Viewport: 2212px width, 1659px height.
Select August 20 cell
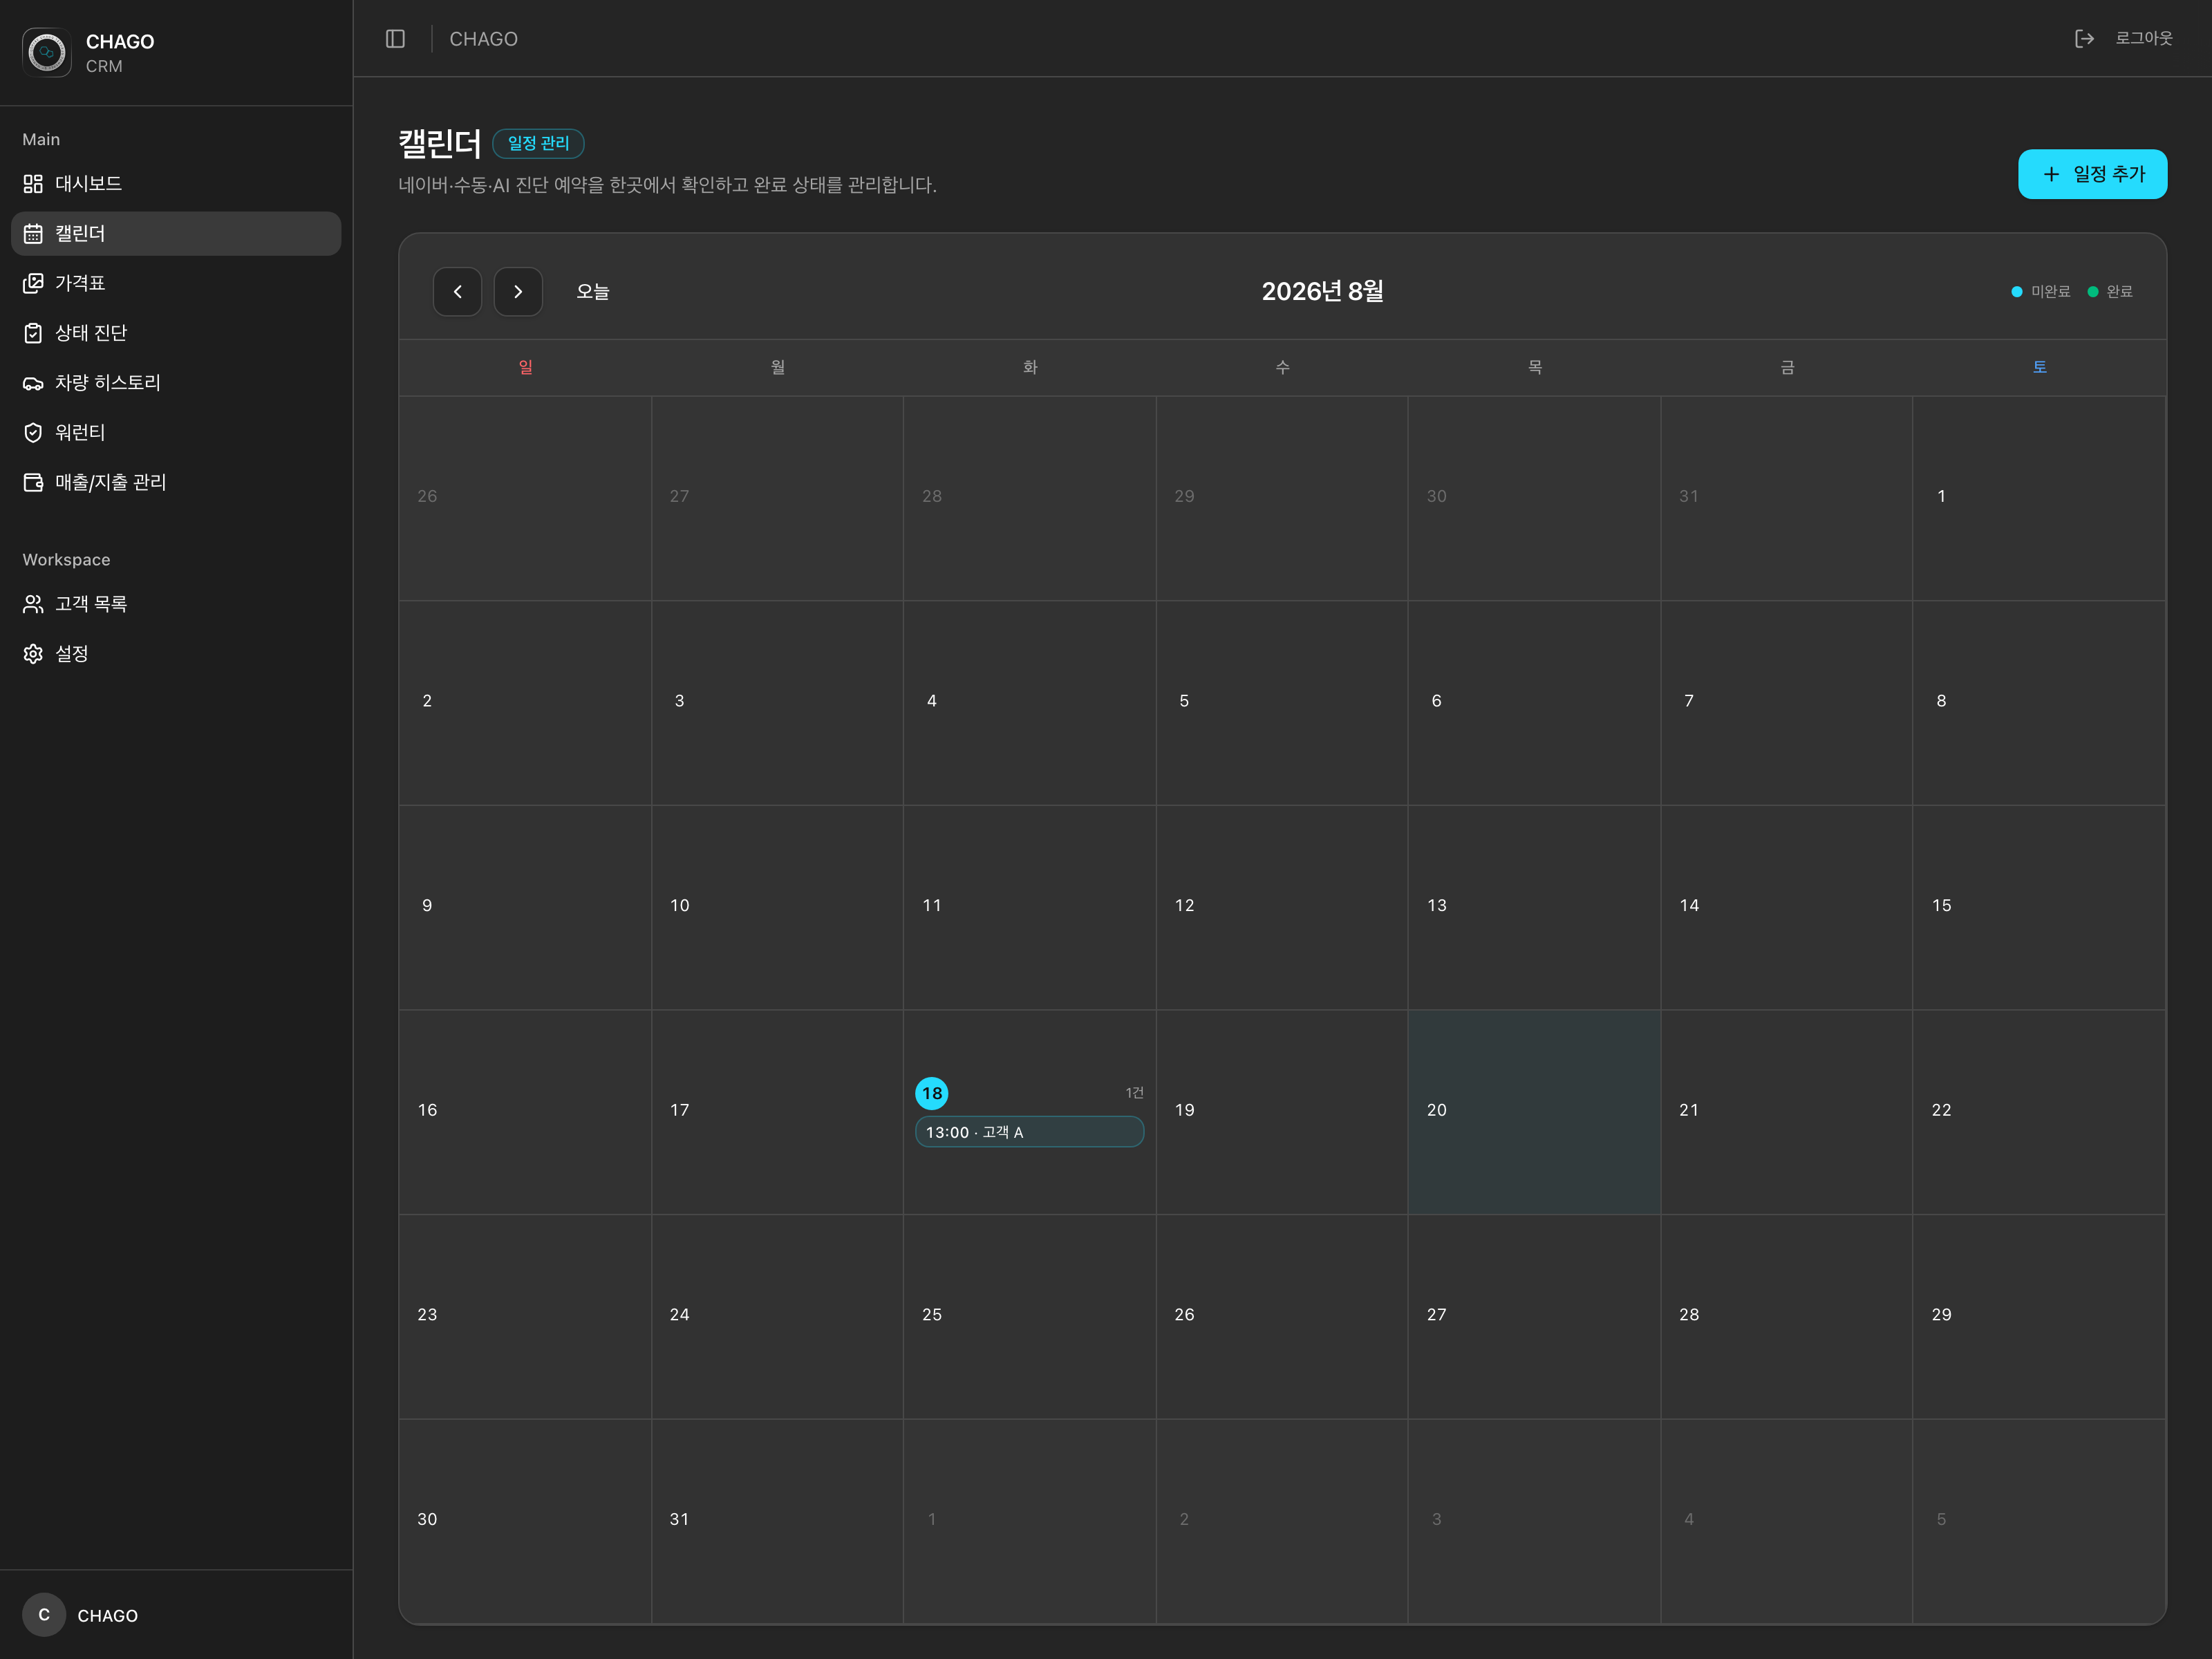(1534, 1112)
